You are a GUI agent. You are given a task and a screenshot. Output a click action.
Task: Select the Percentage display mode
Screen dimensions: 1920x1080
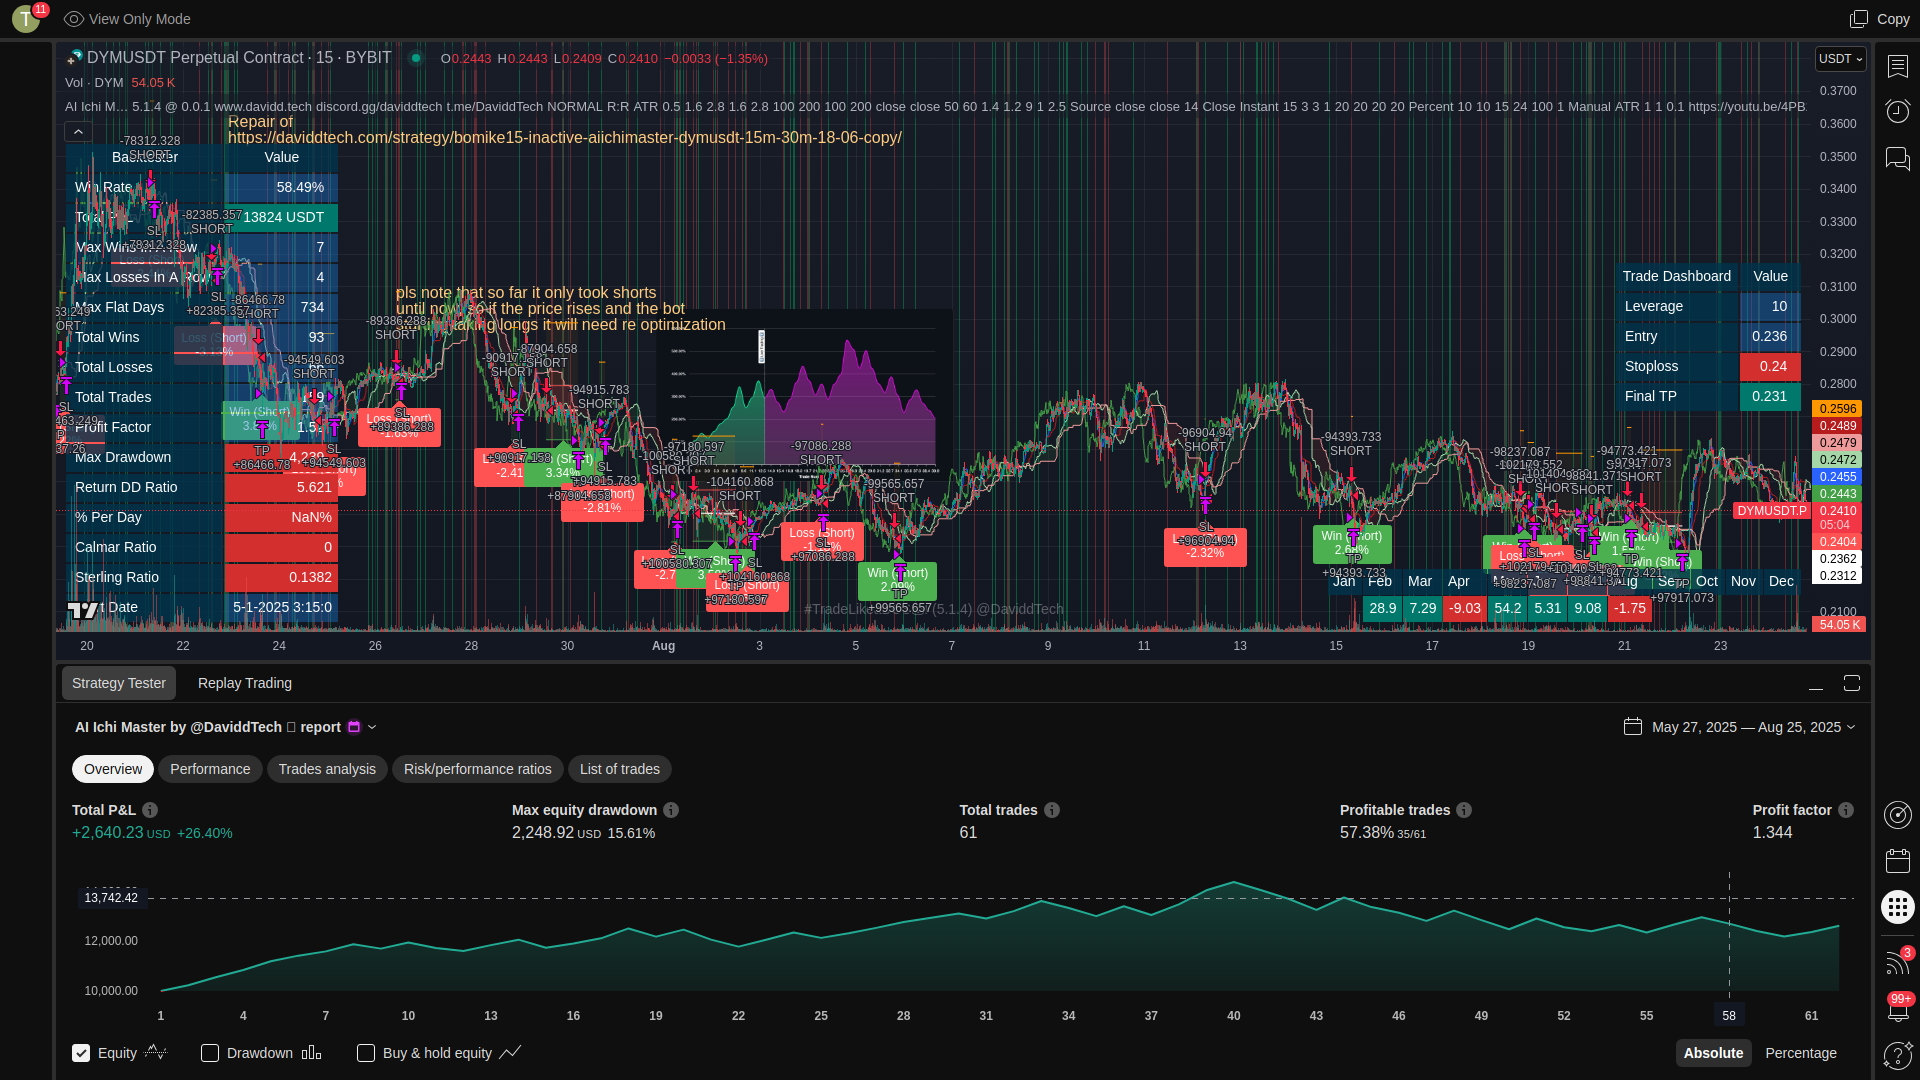coord(1801,1053)
